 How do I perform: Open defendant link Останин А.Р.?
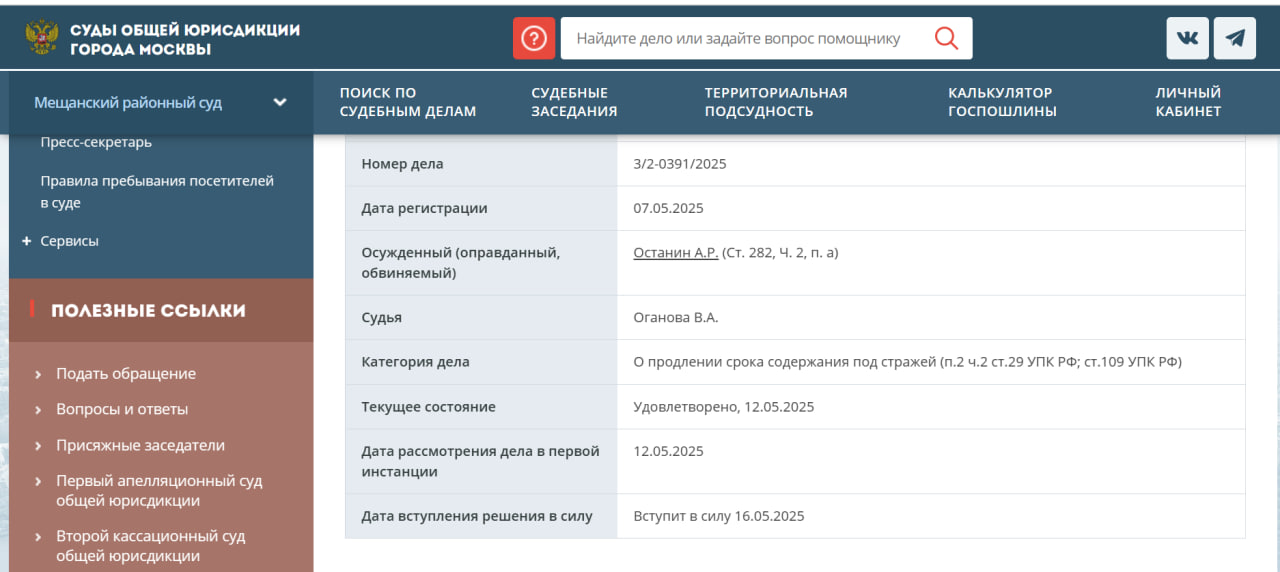[x=675, y=253]
